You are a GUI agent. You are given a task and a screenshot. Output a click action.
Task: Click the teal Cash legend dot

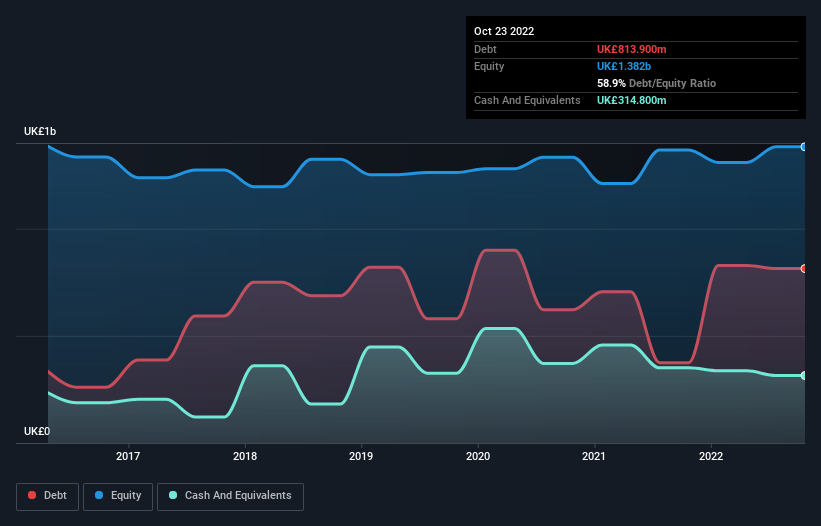tap(173, 495)
